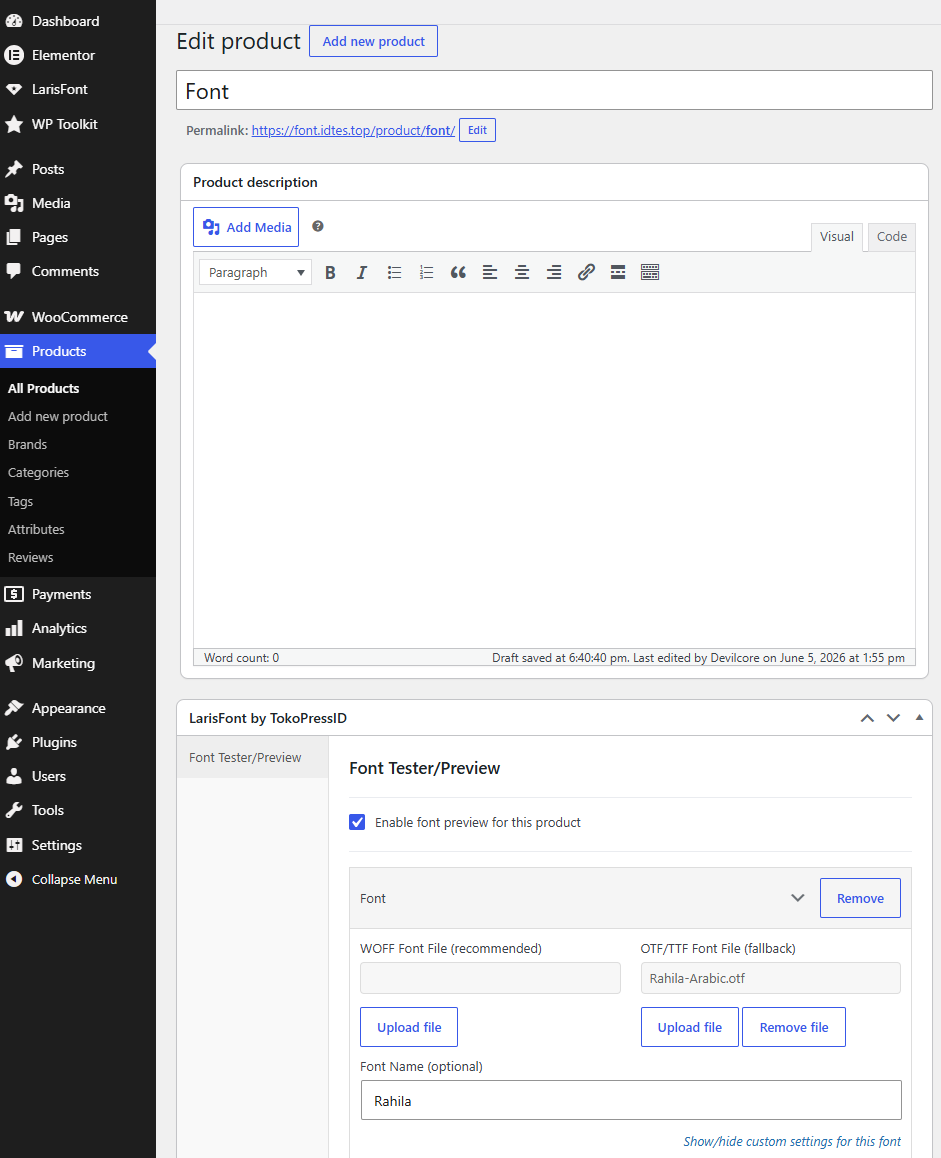Apply Italic formatting in editor toolbar

coord(362,273)
